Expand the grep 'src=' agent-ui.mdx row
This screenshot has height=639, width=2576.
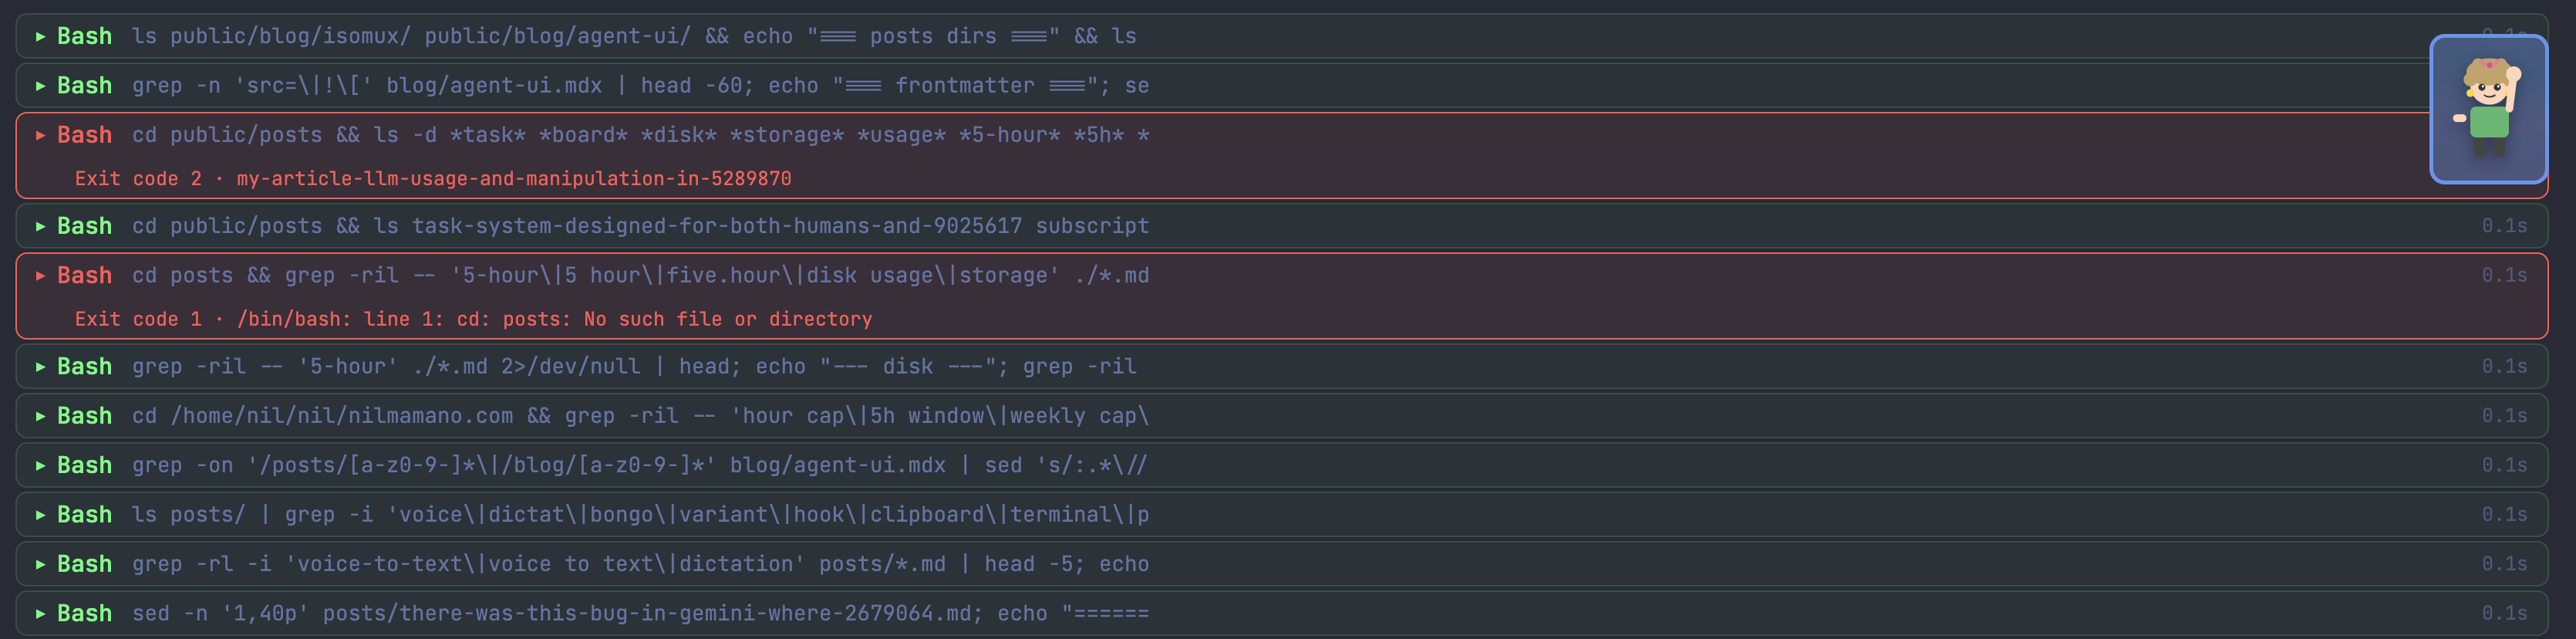(x=1281, y=86)
